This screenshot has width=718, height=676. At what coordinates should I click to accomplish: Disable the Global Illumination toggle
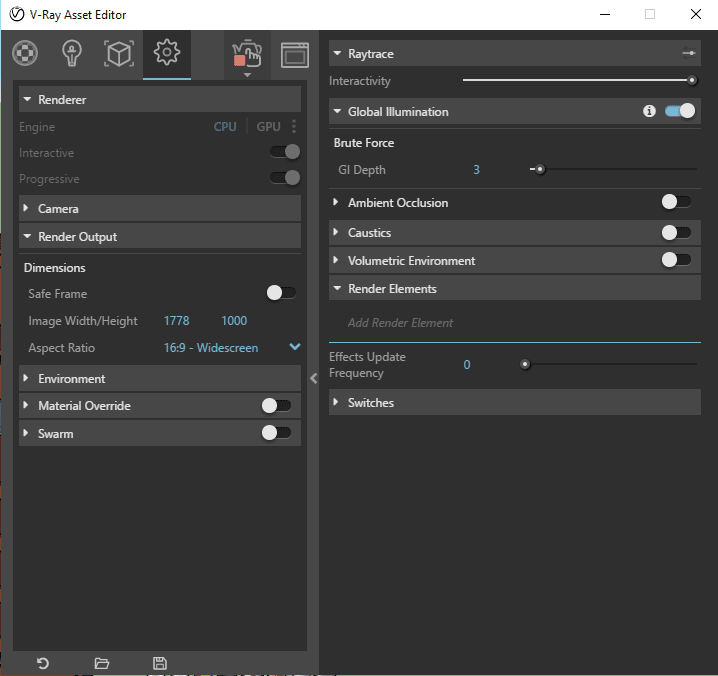pyautogui.click(x=680, y=111)
